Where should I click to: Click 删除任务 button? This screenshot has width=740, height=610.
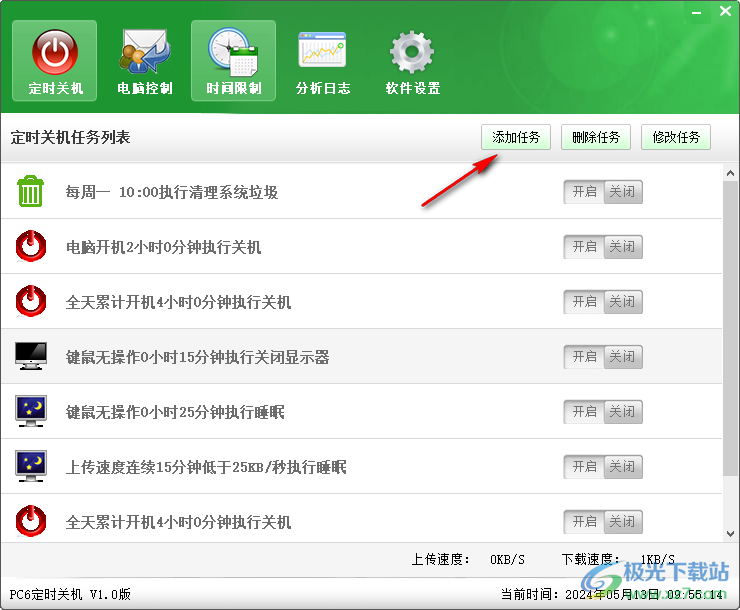(x=596, y=137)
